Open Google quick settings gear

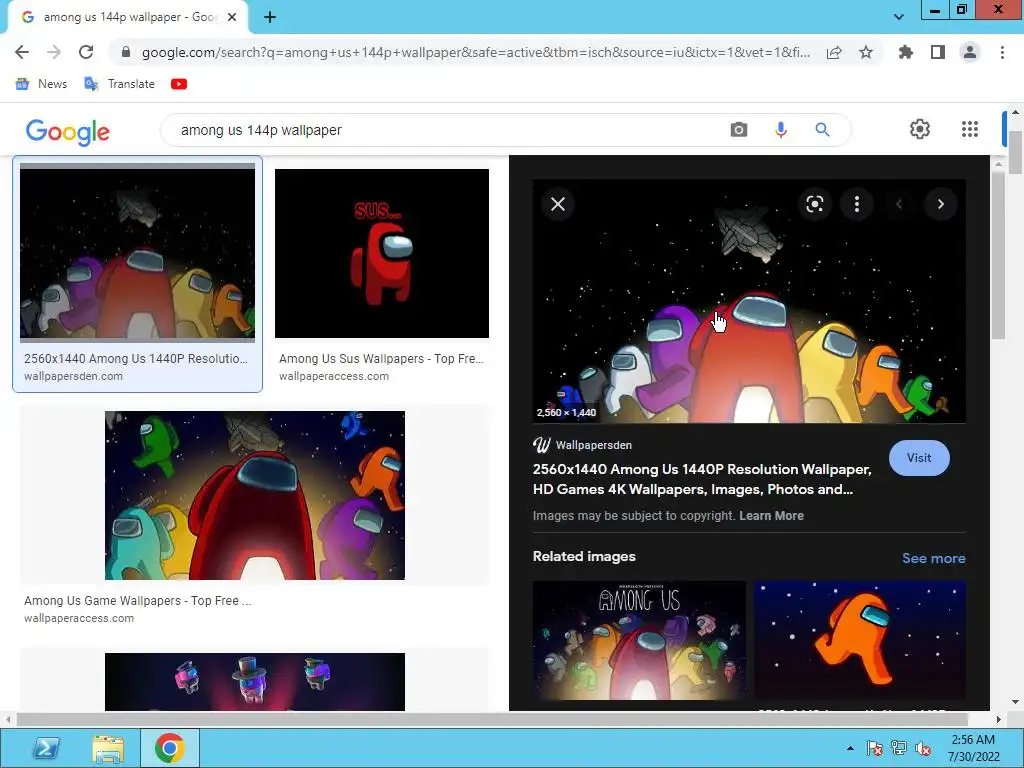920,129
